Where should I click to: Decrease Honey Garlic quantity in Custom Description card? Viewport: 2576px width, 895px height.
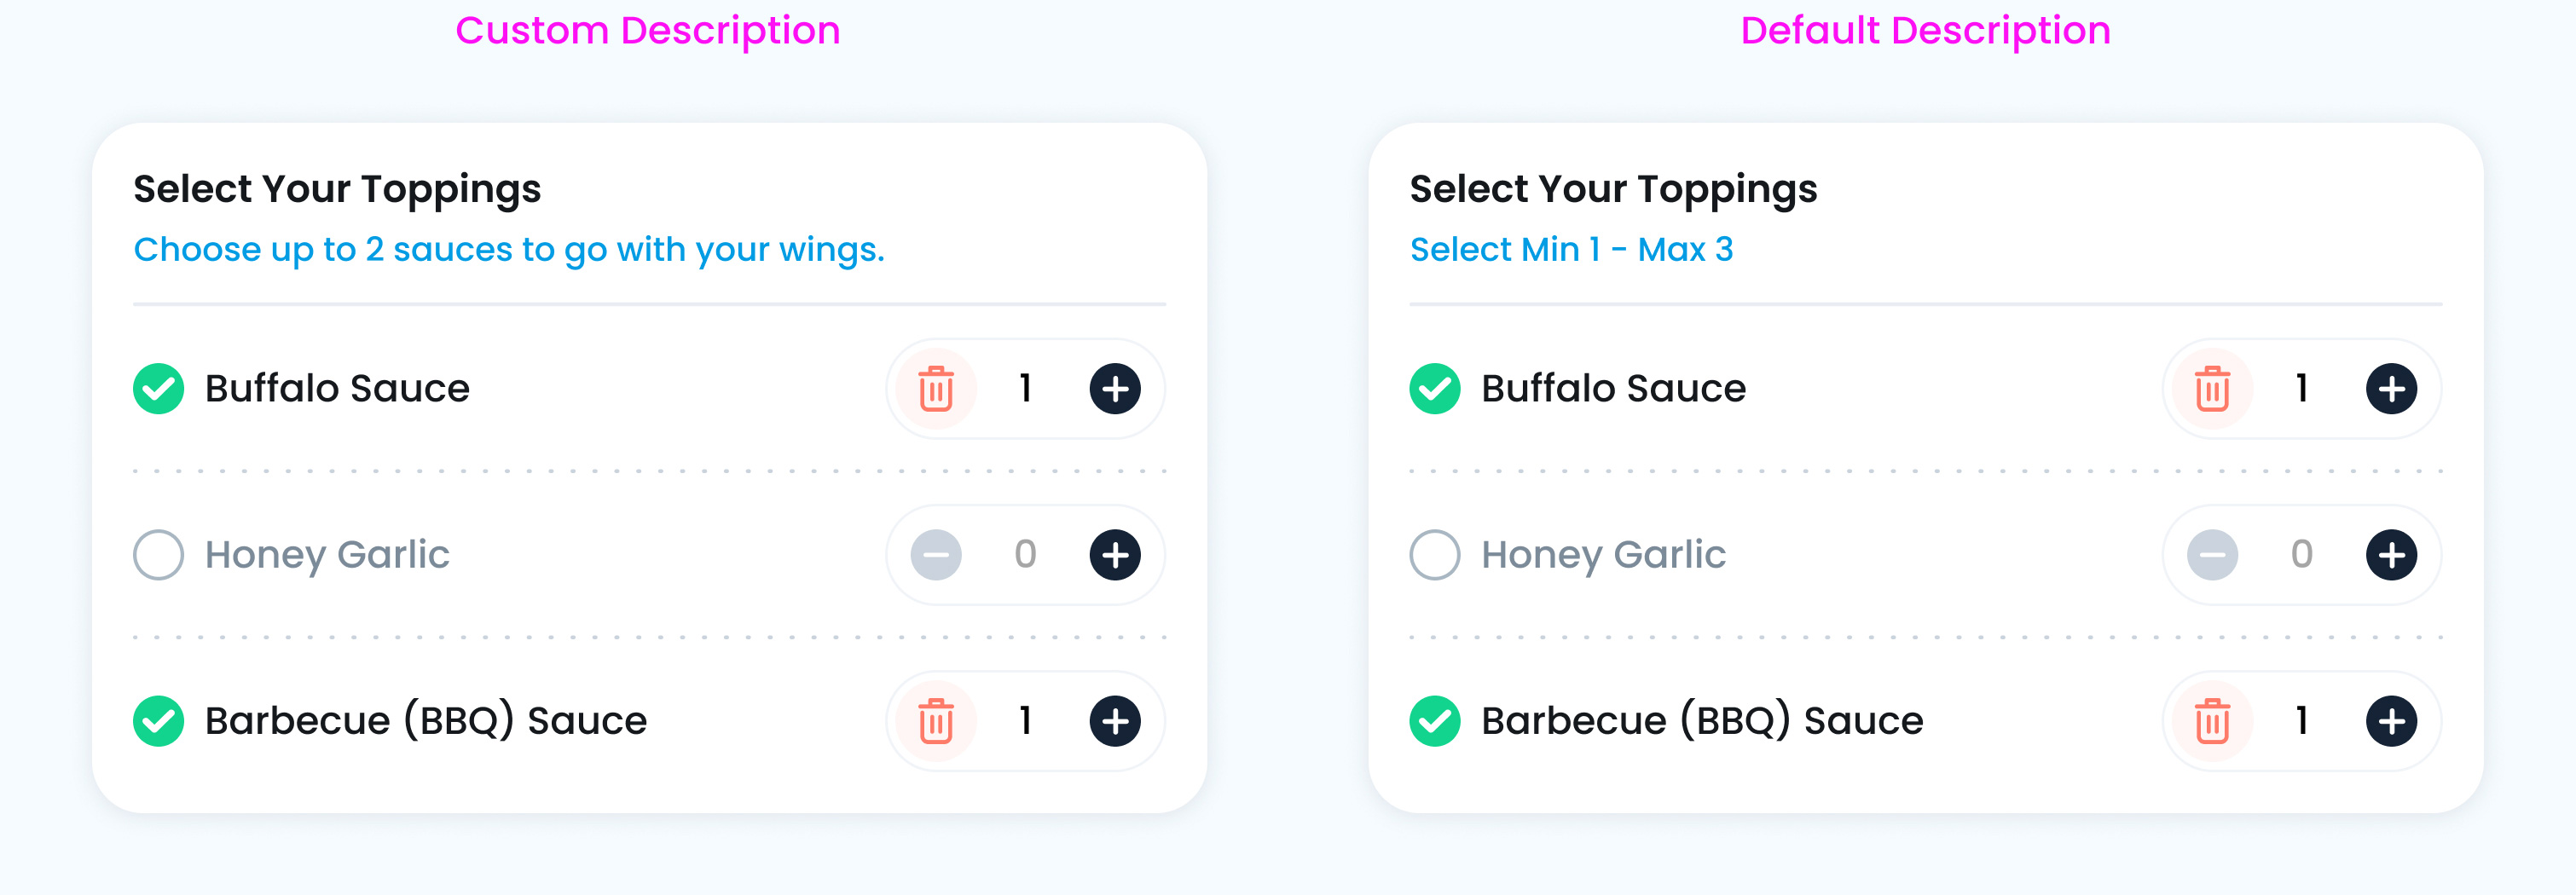(936, 554)
